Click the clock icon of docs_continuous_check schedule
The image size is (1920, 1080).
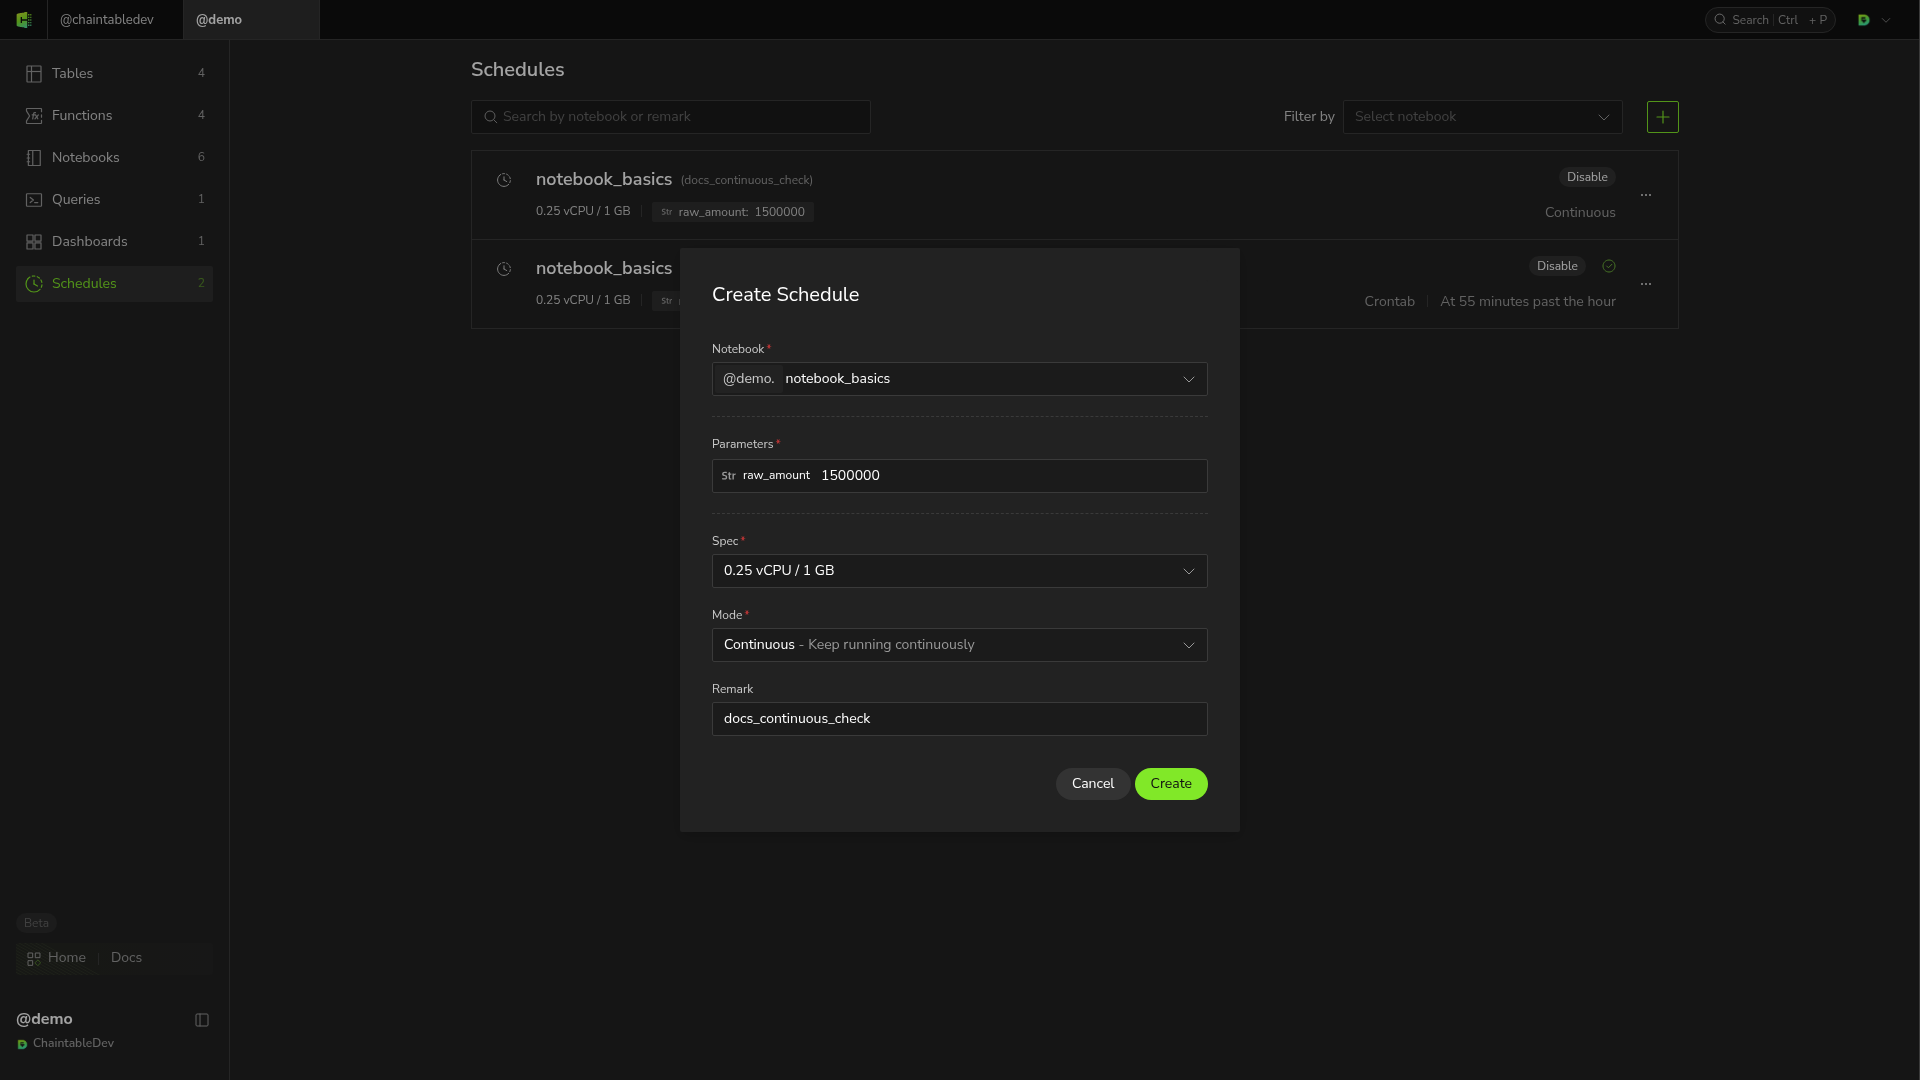point(504,180)
